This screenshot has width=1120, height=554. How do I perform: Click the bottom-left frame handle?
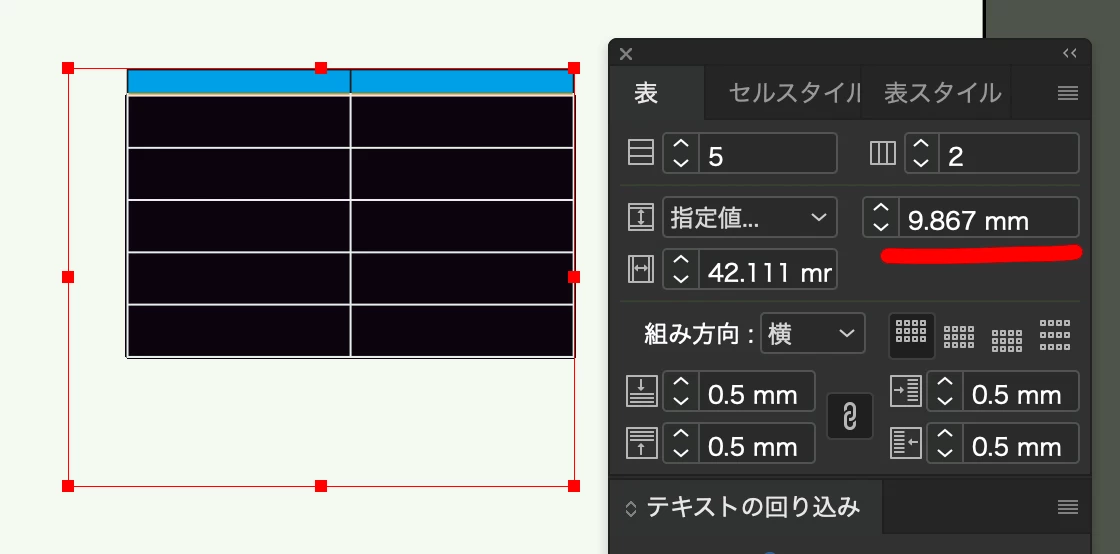[x=68, y=486]
